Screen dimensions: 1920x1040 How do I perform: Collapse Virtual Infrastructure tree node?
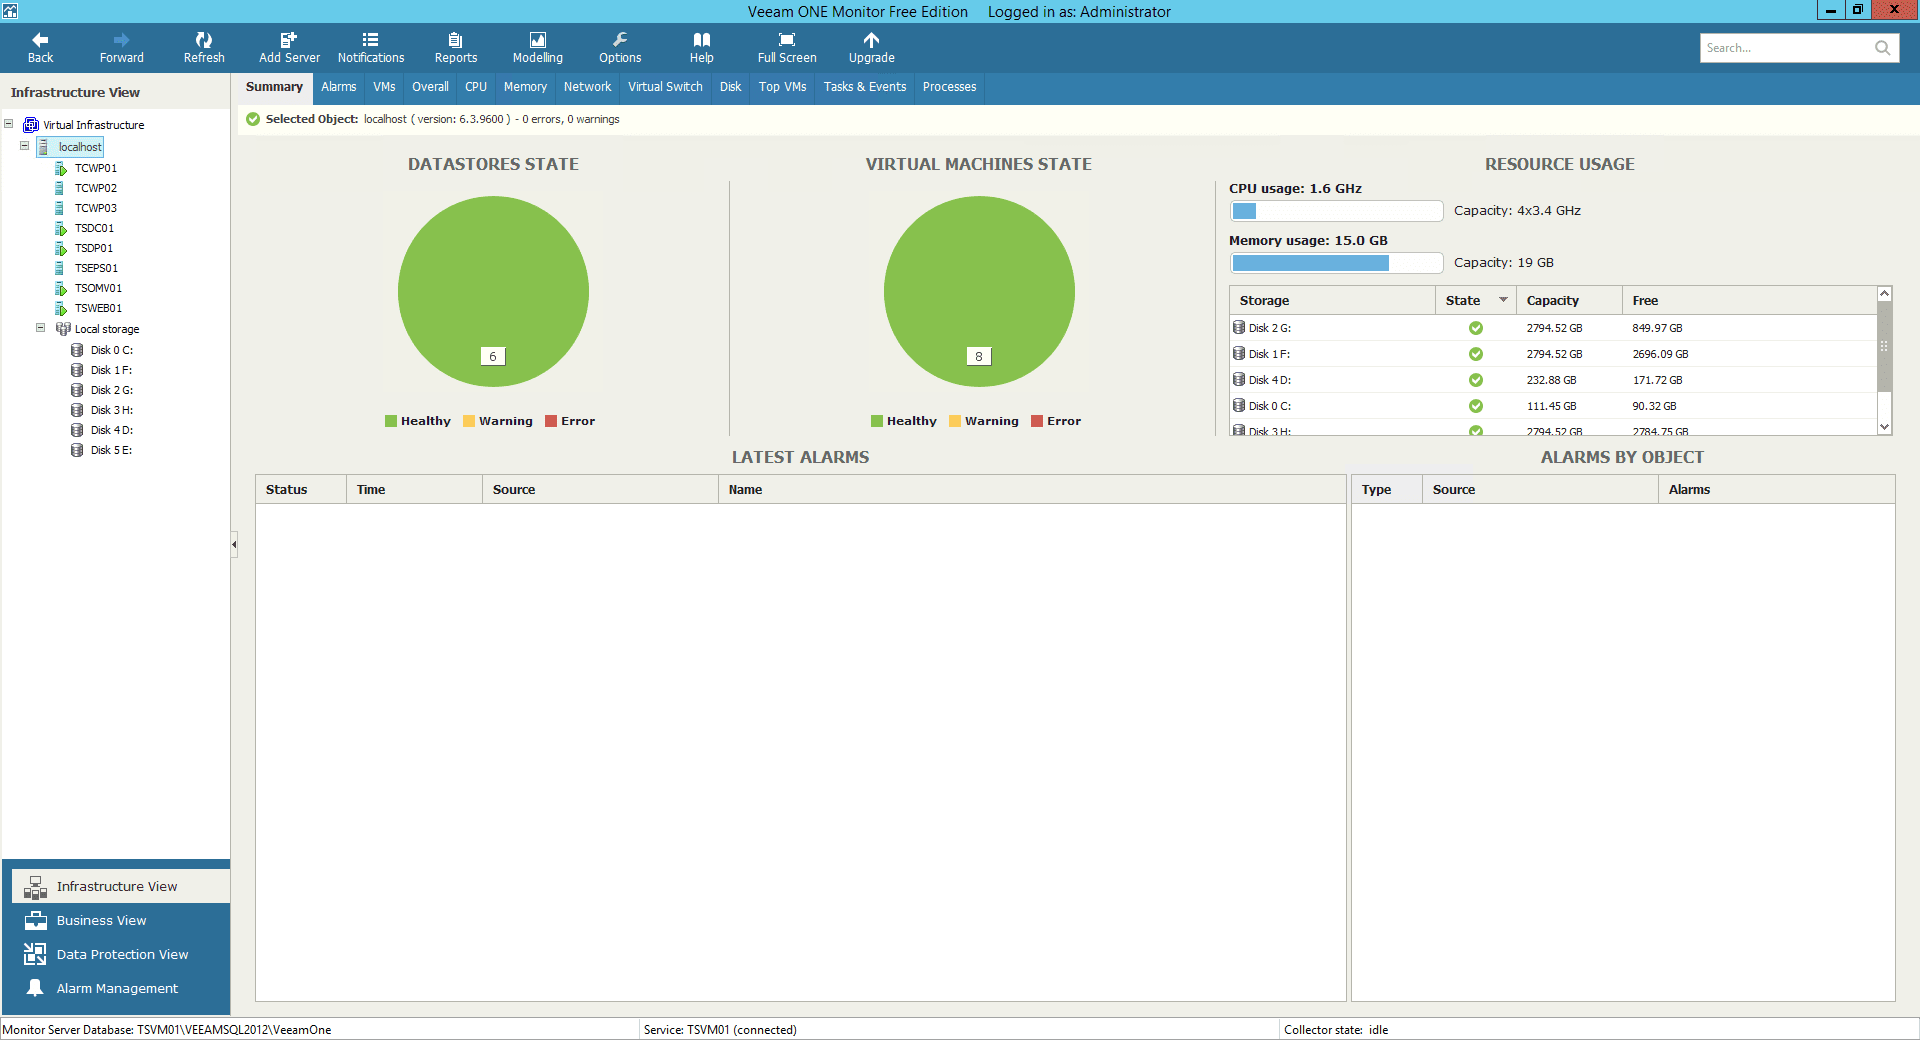click(9, 124)
